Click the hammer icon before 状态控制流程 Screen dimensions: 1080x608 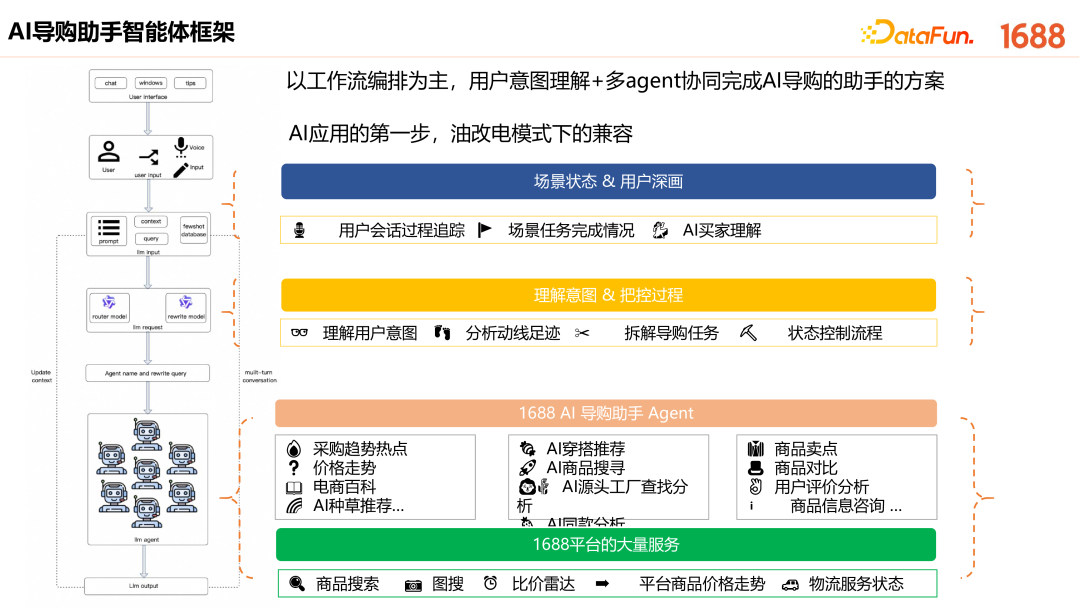point(749,333)
